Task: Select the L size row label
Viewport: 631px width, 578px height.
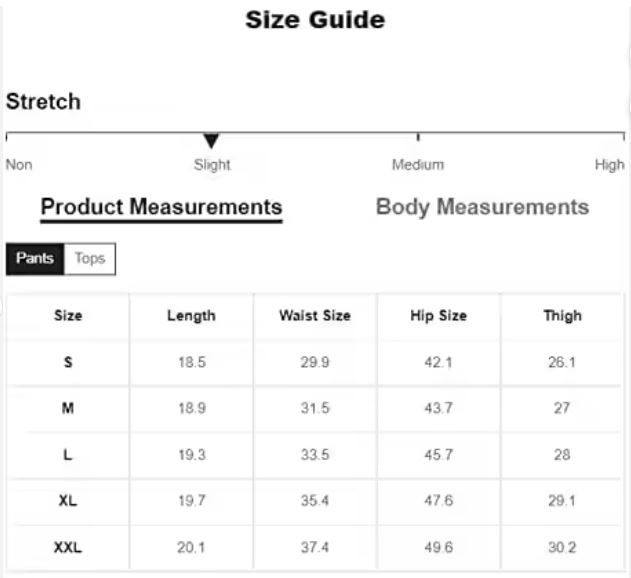Action: coord(68,455)
